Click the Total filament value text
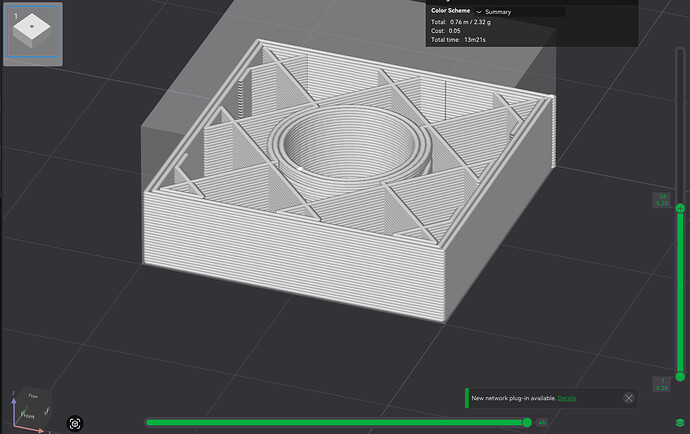The height and width of the screenshot is (434, 690). coord(470,22)
